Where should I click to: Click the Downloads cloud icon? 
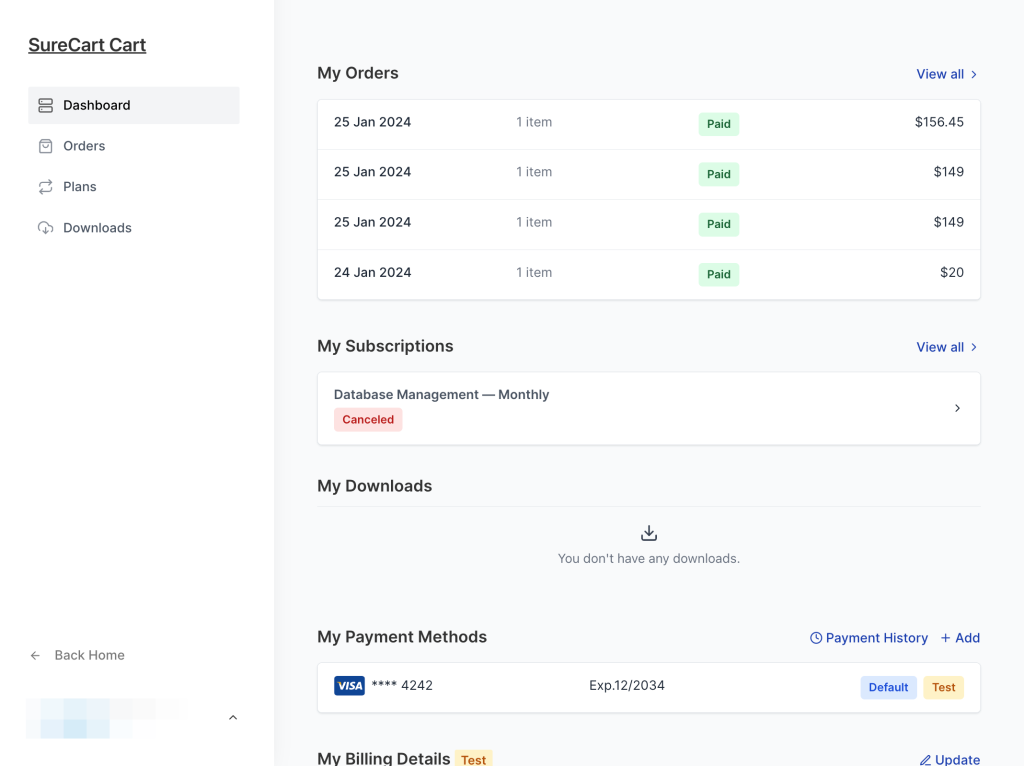(45, 227)
